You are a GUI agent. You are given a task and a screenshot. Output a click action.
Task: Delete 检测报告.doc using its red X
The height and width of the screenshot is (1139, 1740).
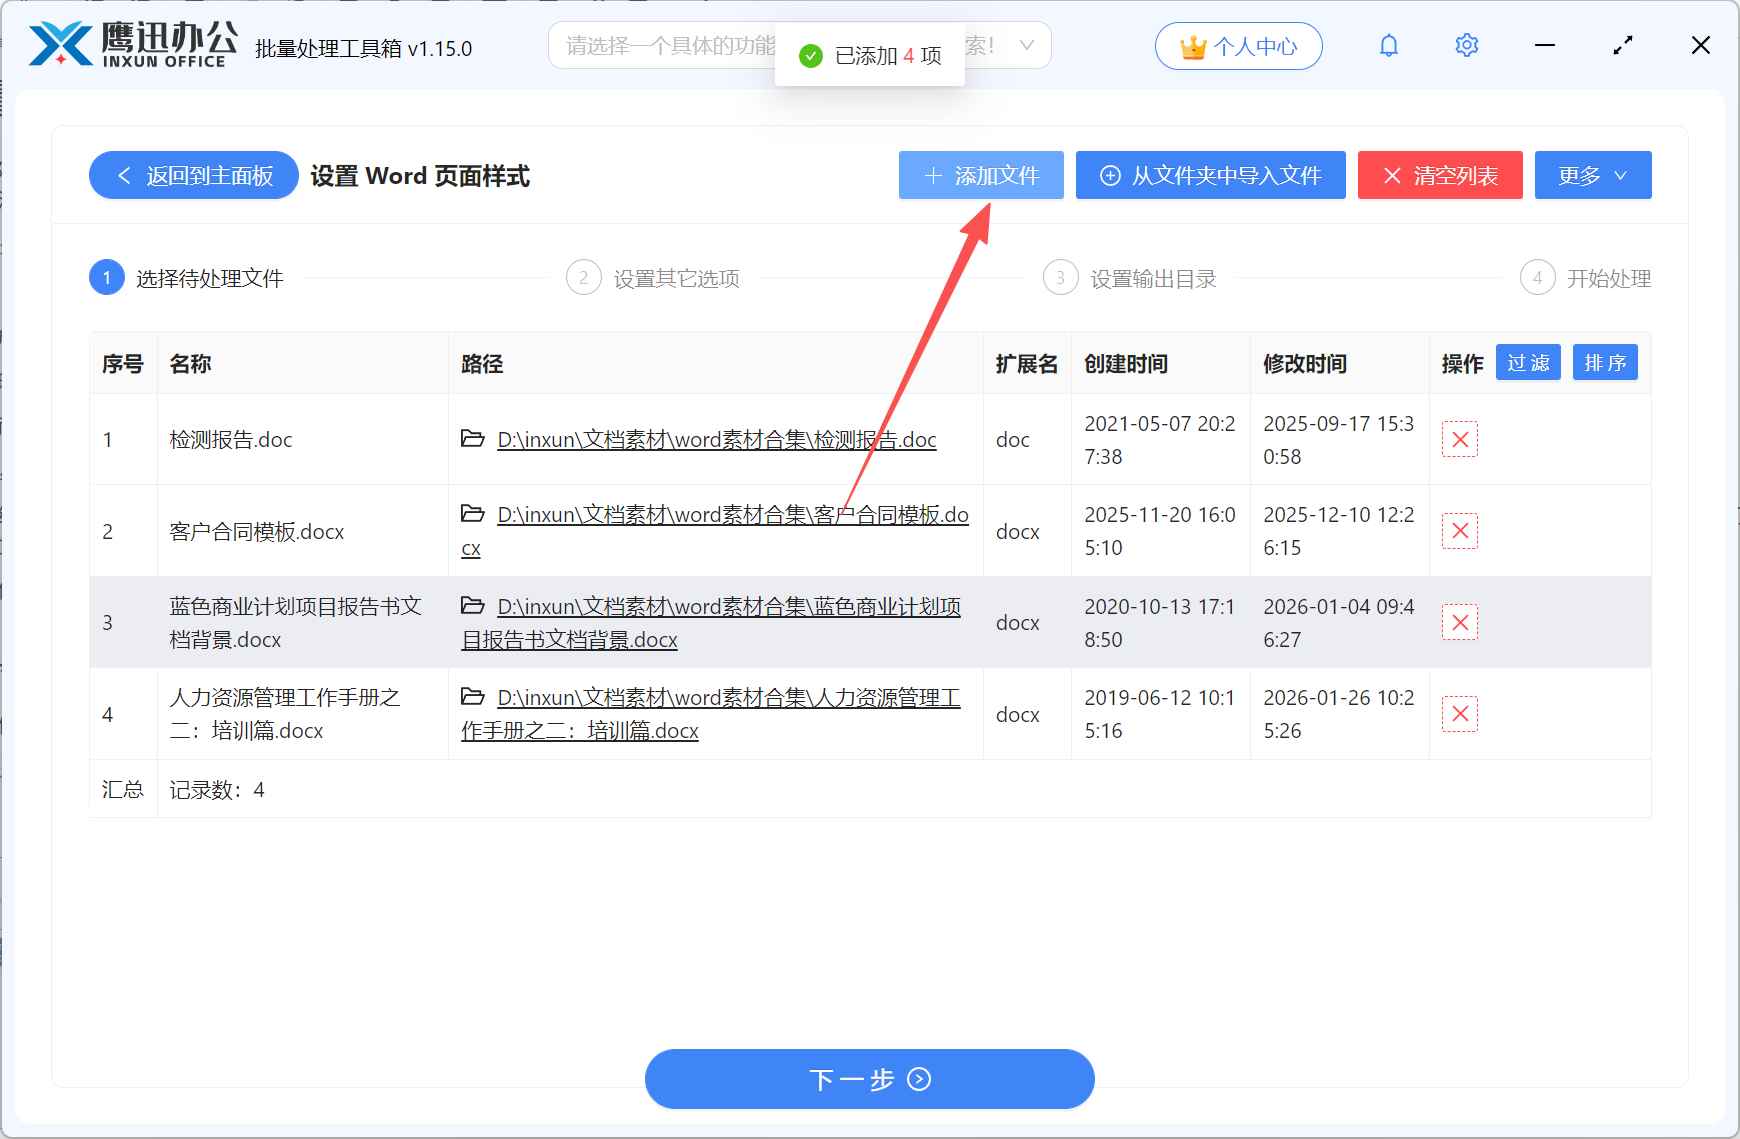click(1460, 439)
